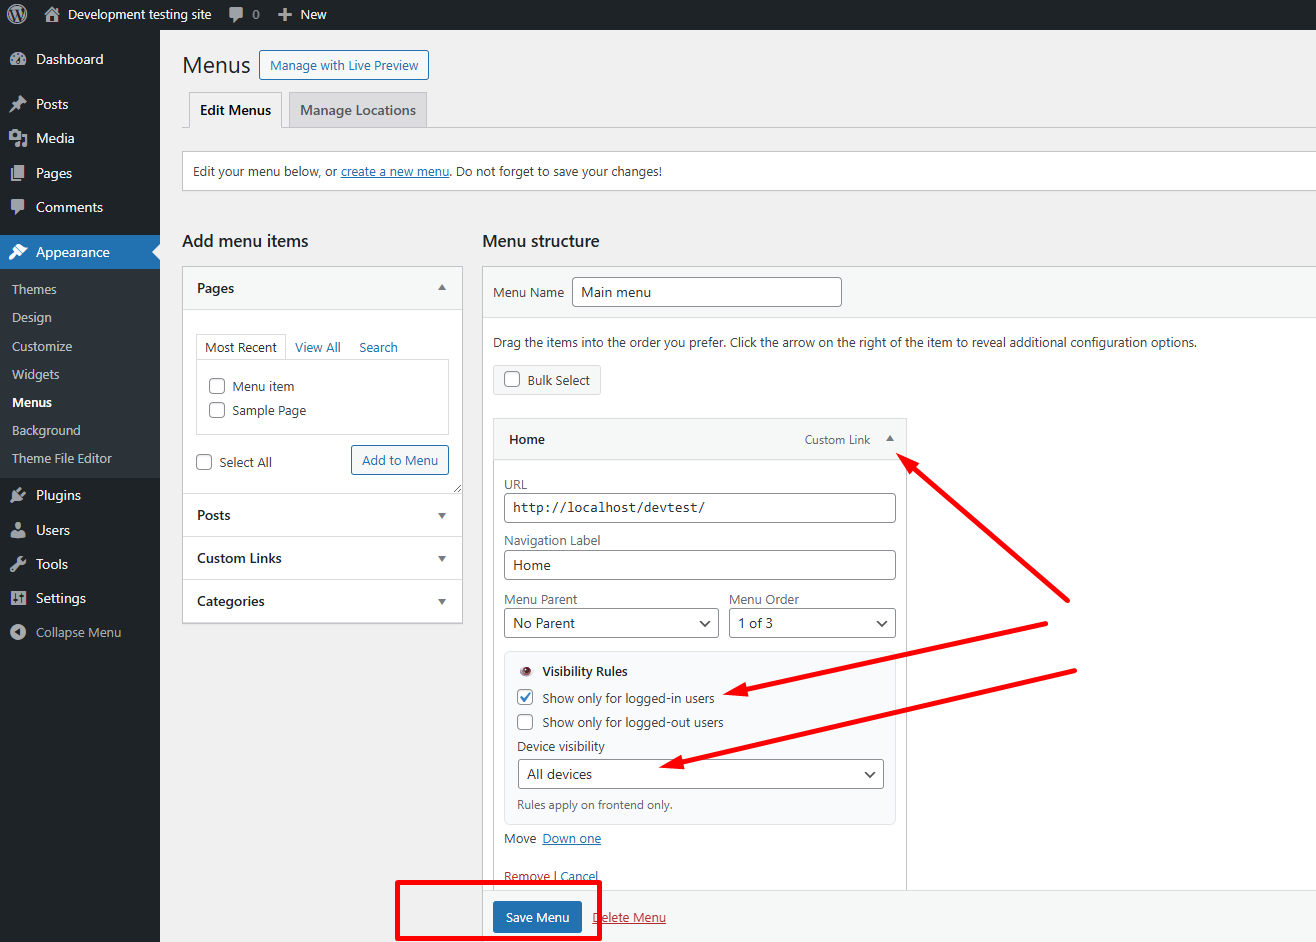Collapse the Pages panel arrow
This screenshot has height=942, width=1316.
[442, 288]
